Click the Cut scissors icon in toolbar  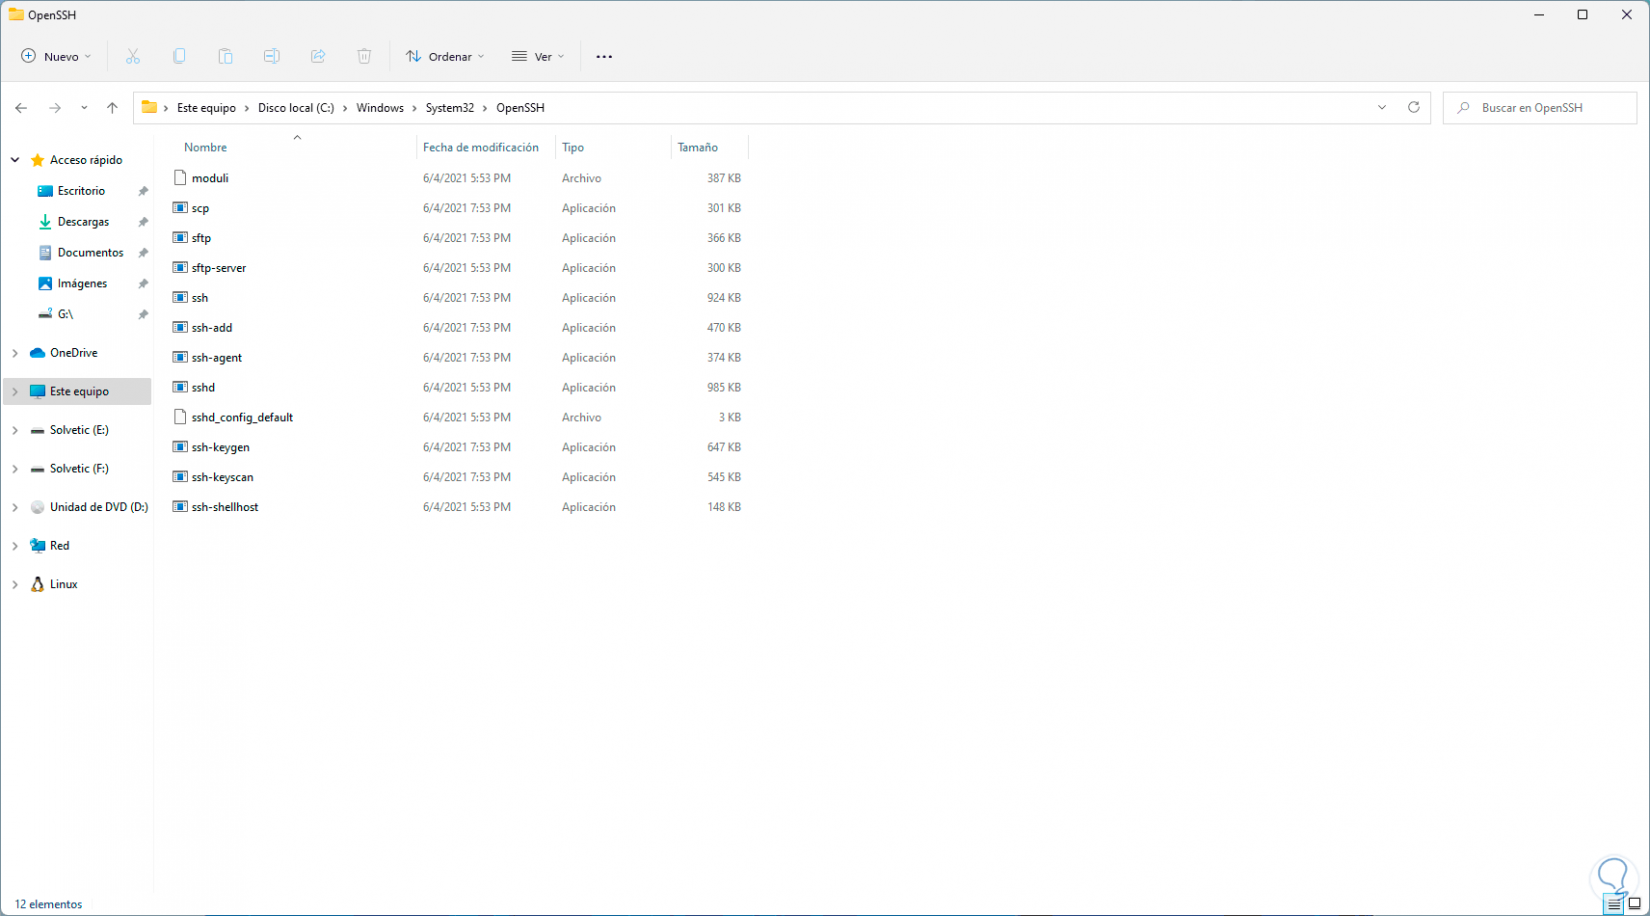[133, 56]
